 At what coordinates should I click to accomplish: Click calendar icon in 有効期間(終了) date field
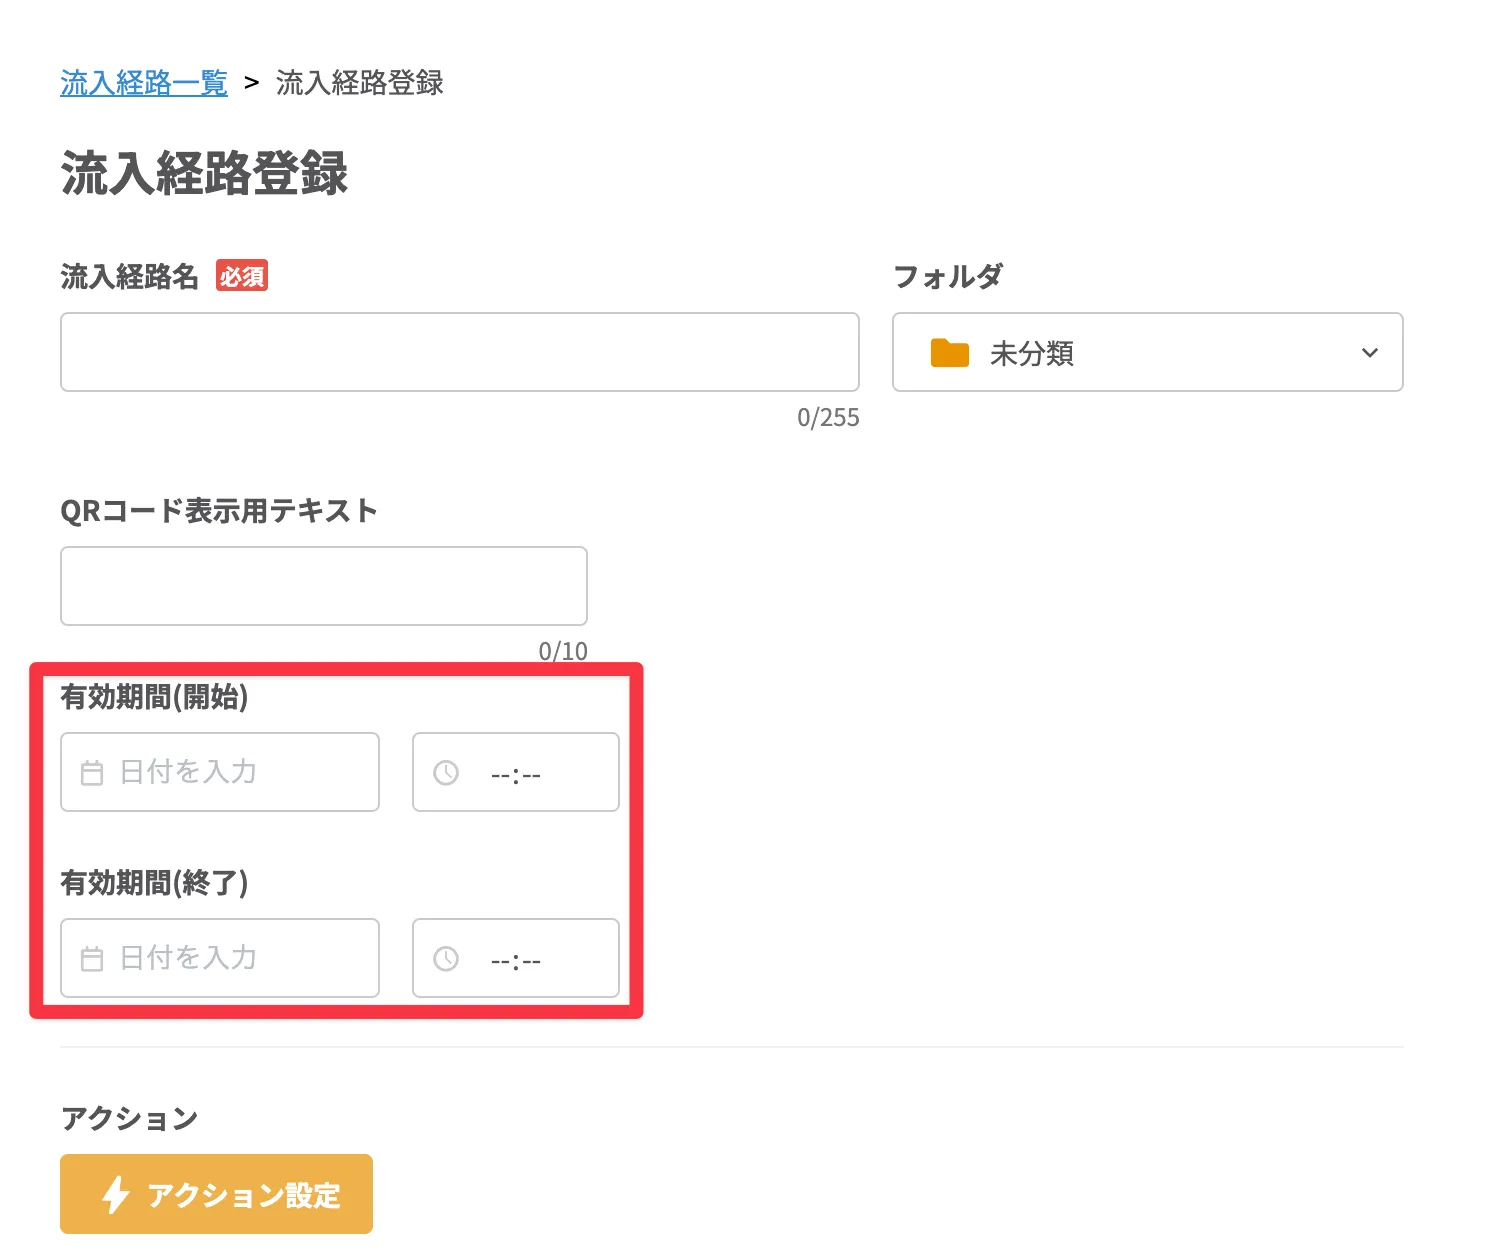point(91,957)
